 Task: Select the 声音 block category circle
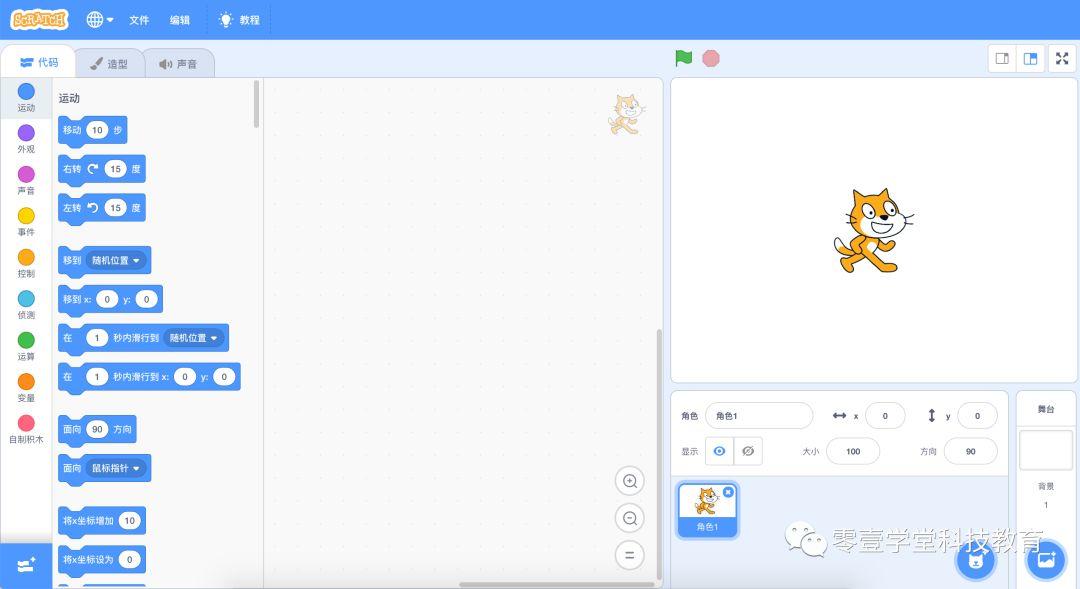[26, 174]
